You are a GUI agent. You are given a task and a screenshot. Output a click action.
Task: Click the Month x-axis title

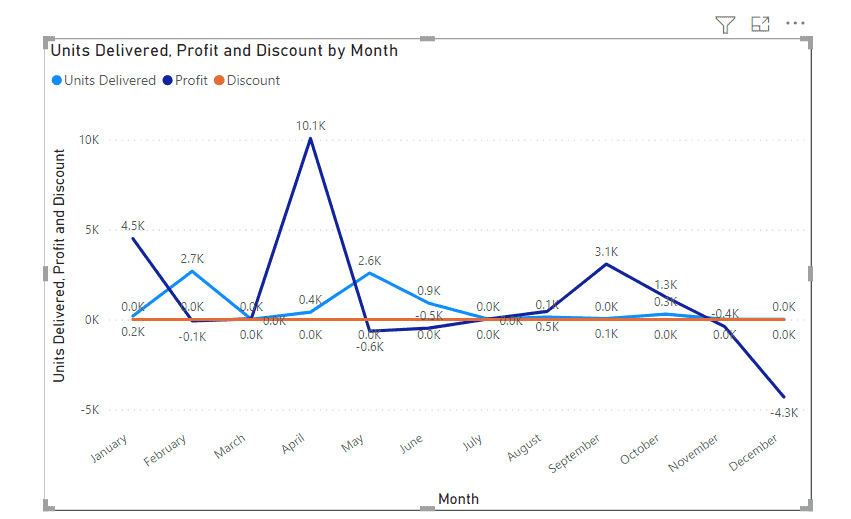coord(459,499)
